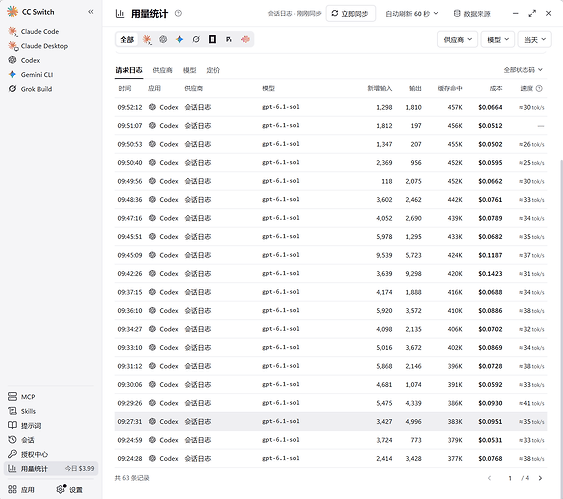The height and width of the screenshot is (499, 563).
Task: Filter usage by Codex icon in filter bar
Action: pyautogui.click(x=163, y=39)
